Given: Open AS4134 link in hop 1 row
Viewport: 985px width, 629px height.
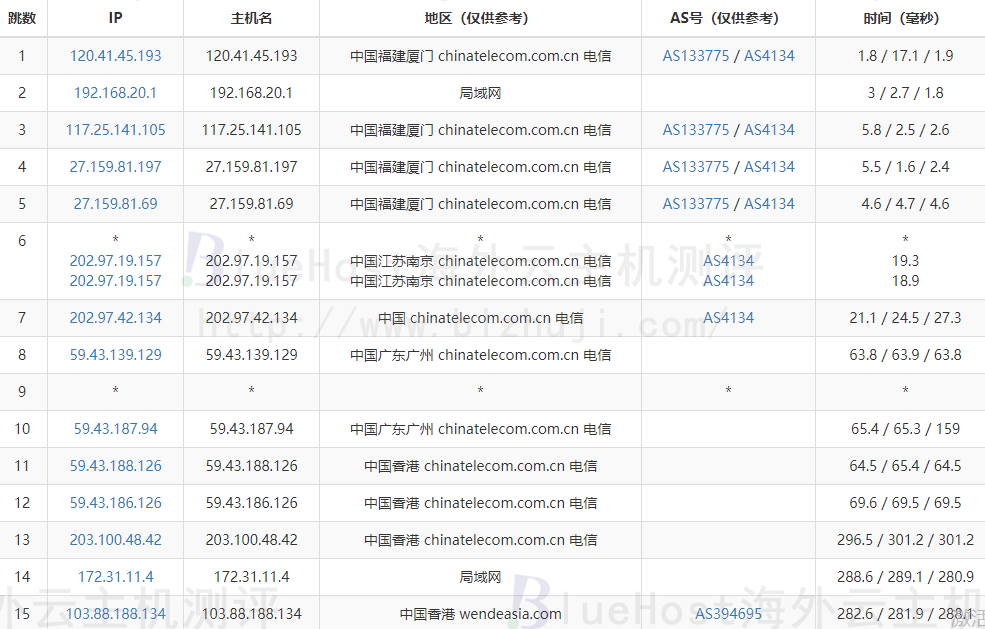Looking at the screenshot, I should pyautogui.click(x=770, y=56).
